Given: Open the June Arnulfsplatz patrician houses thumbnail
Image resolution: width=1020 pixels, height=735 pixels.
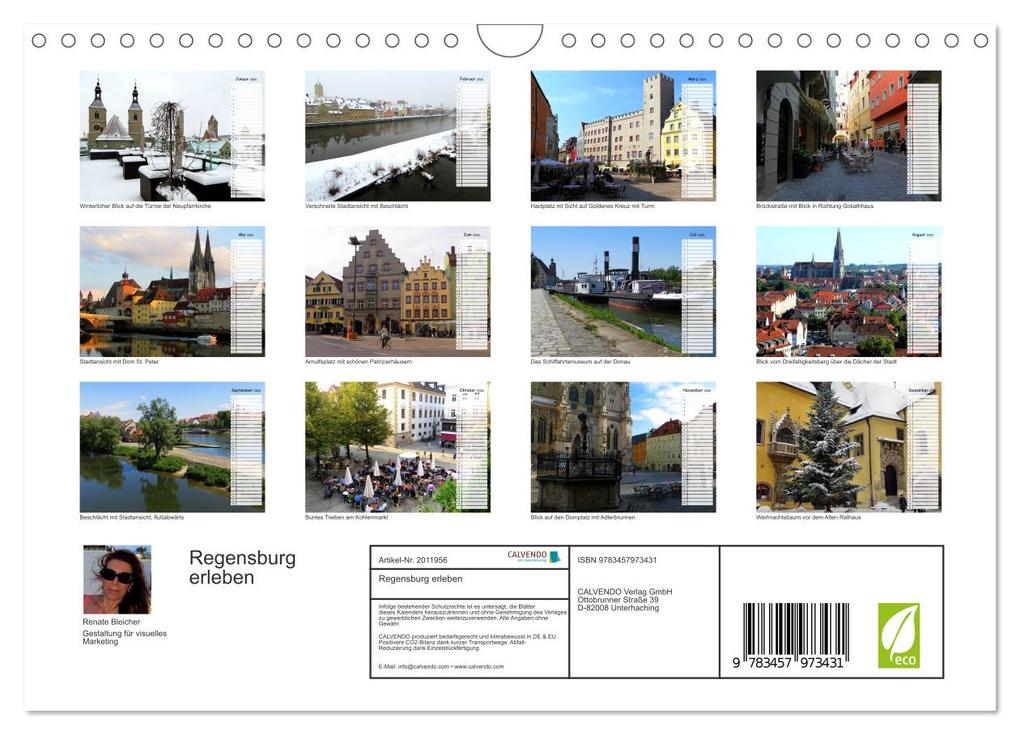Looking at the screenshot, I should tap(397, 291).
